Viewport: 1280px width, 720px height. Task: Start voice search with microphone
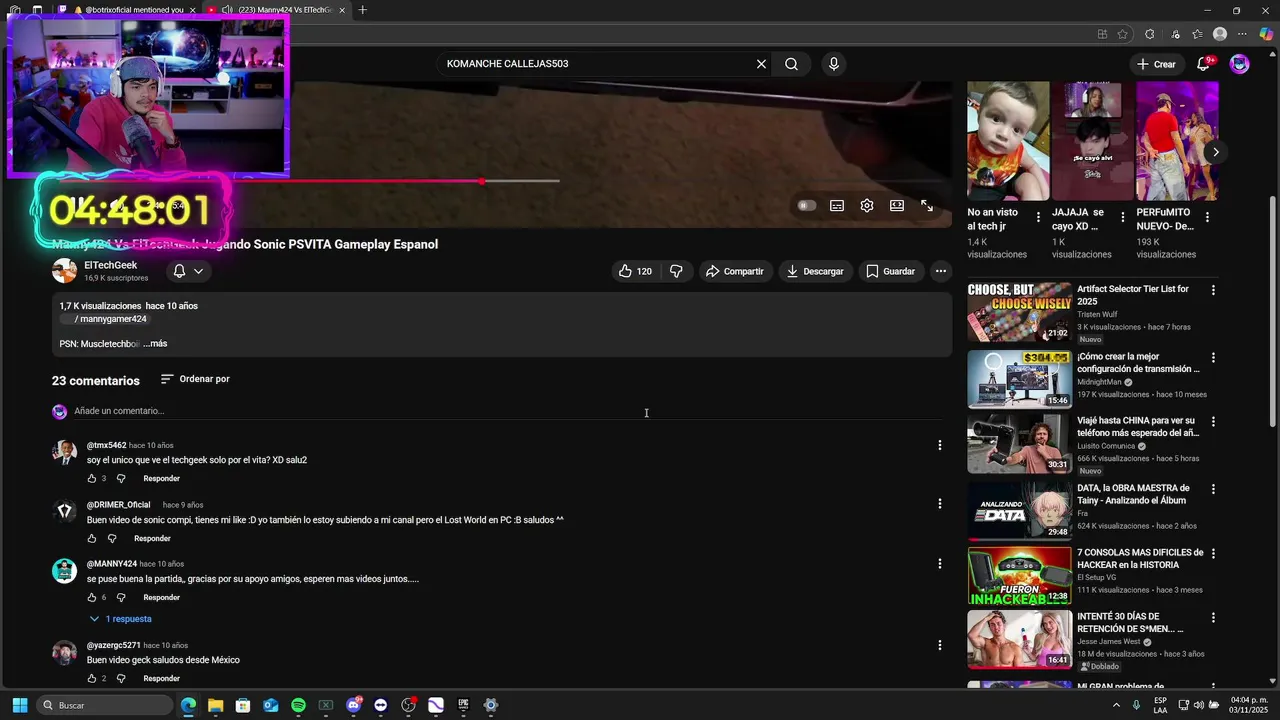(834, 64)
